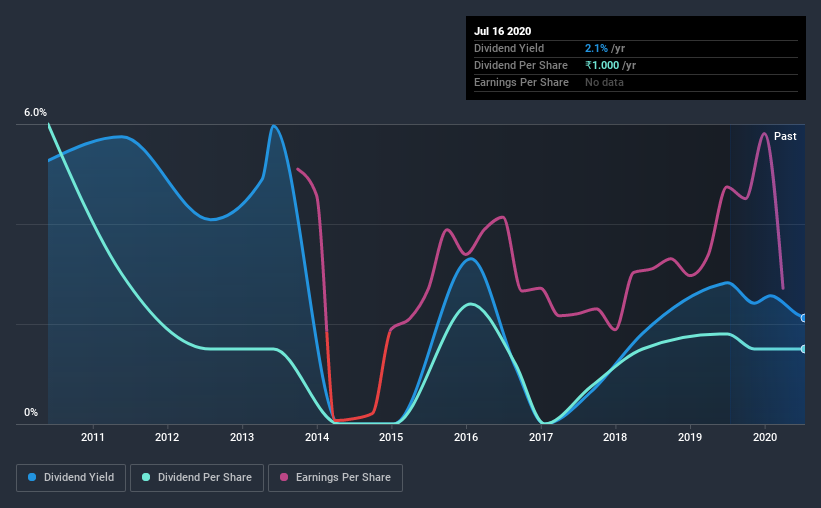Toggle the Earnings Per Share legend button
Image resolution: width=821 pixels, height=508 pixels.
click(335, 478)
